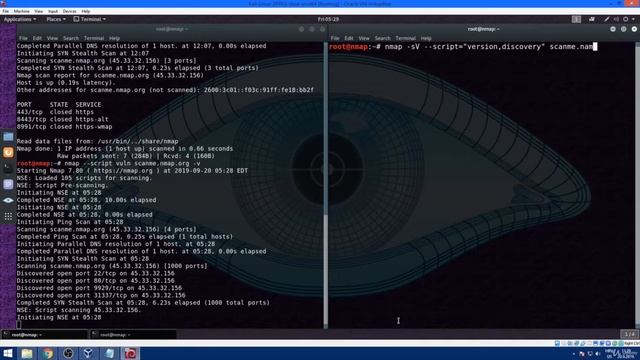Click the eye icon in Kali dock
The height and width of the screenshot is (360, 640).
tap(8, 200)
